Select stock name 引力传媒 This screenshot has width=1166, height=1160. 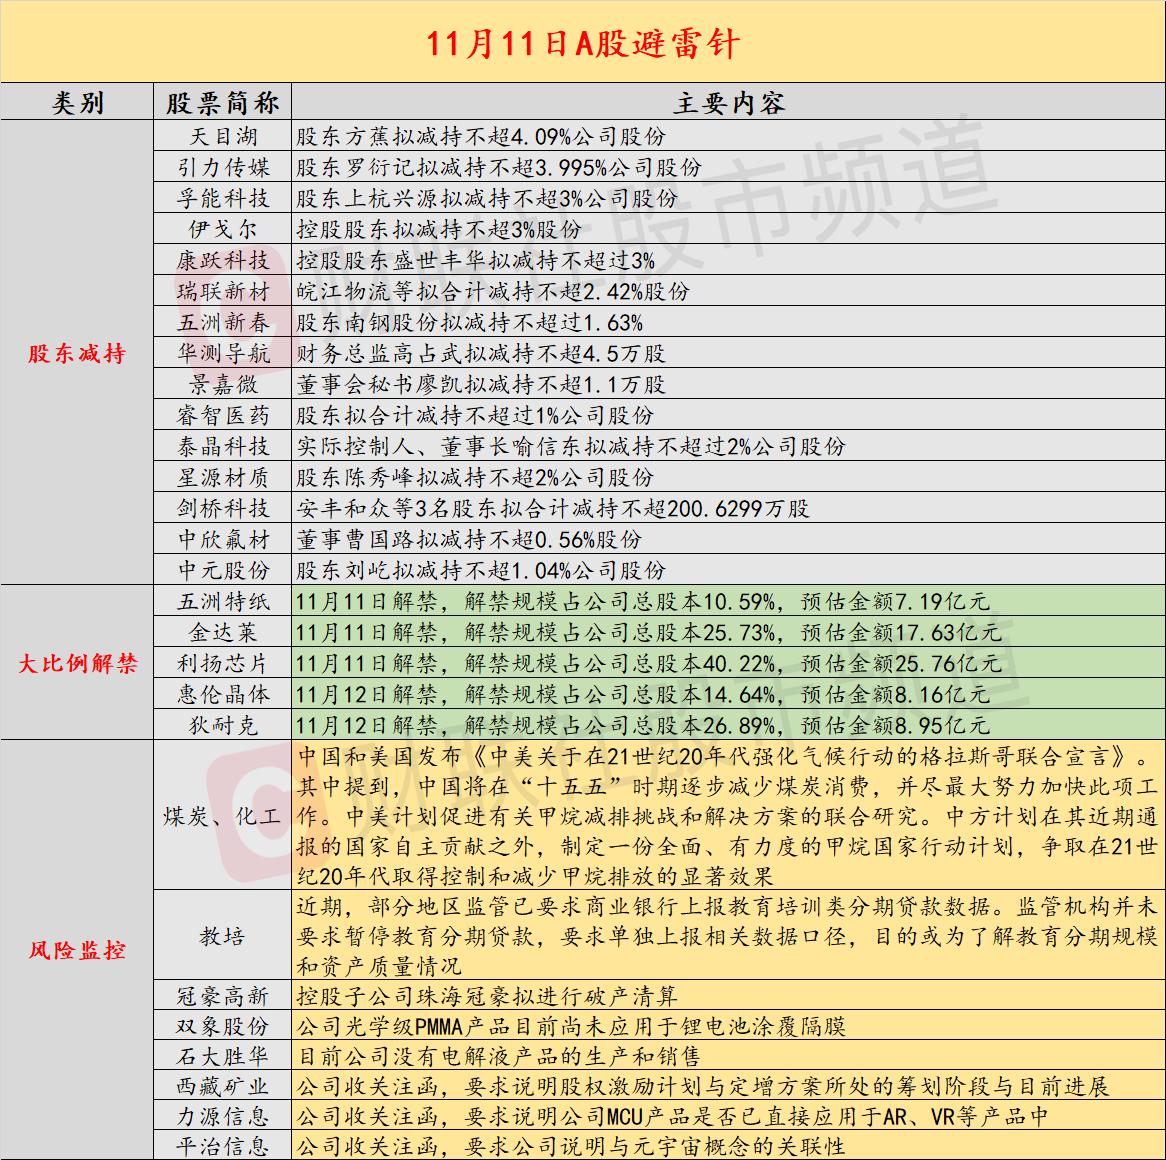(222, 167)
